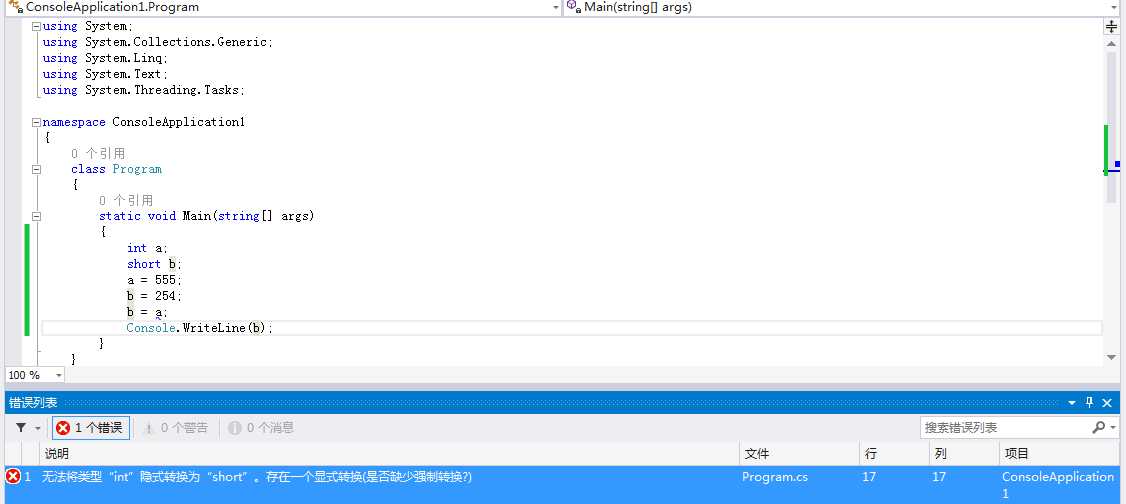Image resolution: width=1126 pixels, height=504 pixels.
Task: Sort by the 列 column header
Action: tap(963, 454)
